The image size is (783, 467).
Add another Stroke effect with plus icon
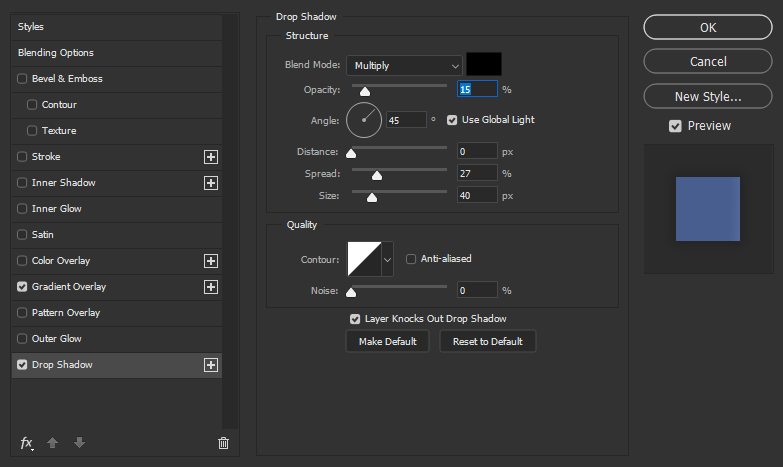[x=211, y=157]
